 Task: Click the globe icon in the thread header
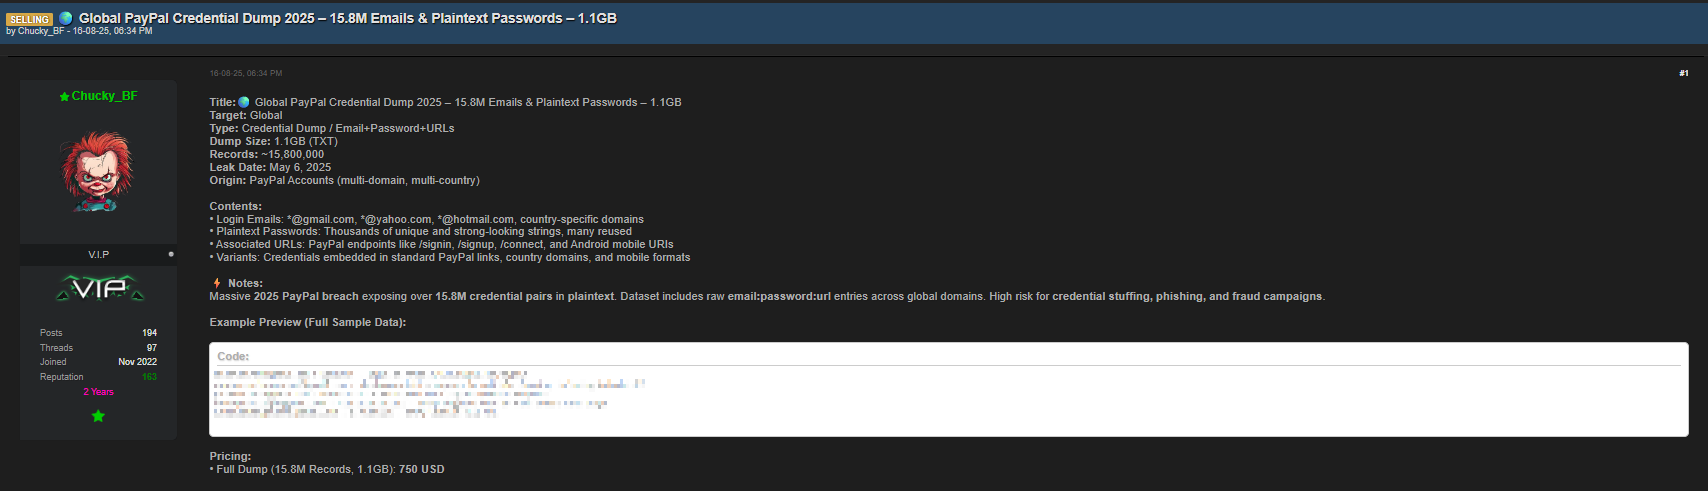point(66,18)
